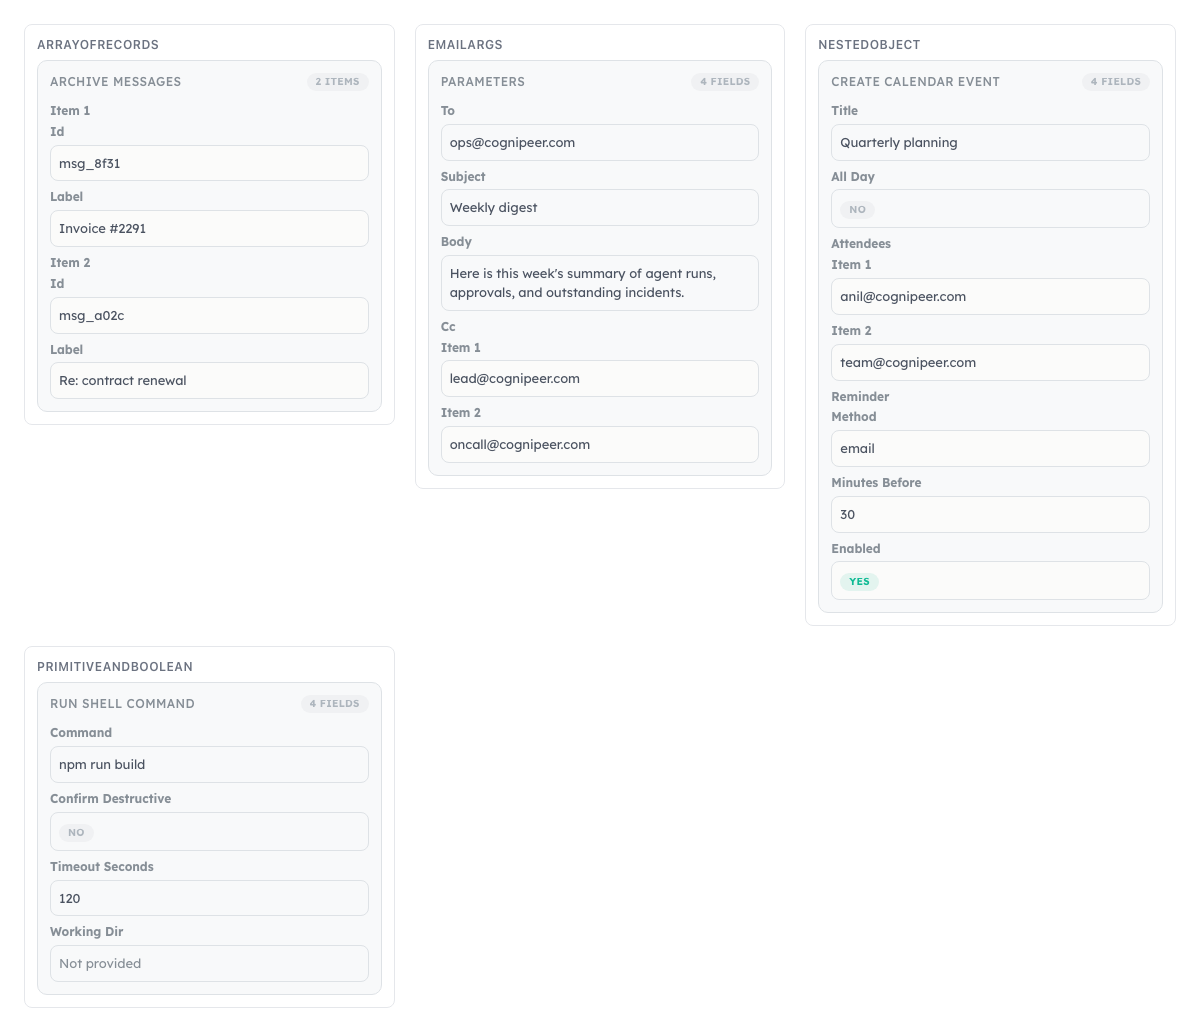
Task: Click 4 FIELDS badge on Run Shell Command
Action: click(x=335, y=704)
